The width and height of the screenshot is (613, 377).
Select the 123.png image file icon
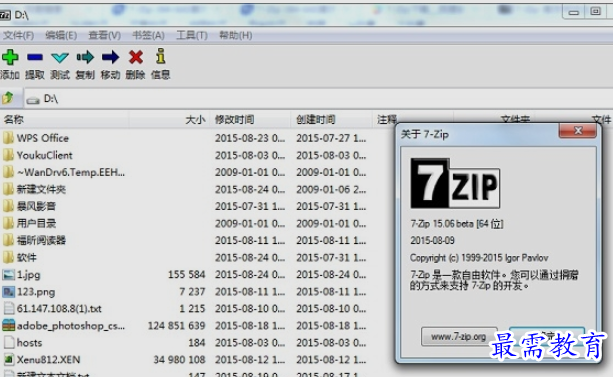coord(8,292)
